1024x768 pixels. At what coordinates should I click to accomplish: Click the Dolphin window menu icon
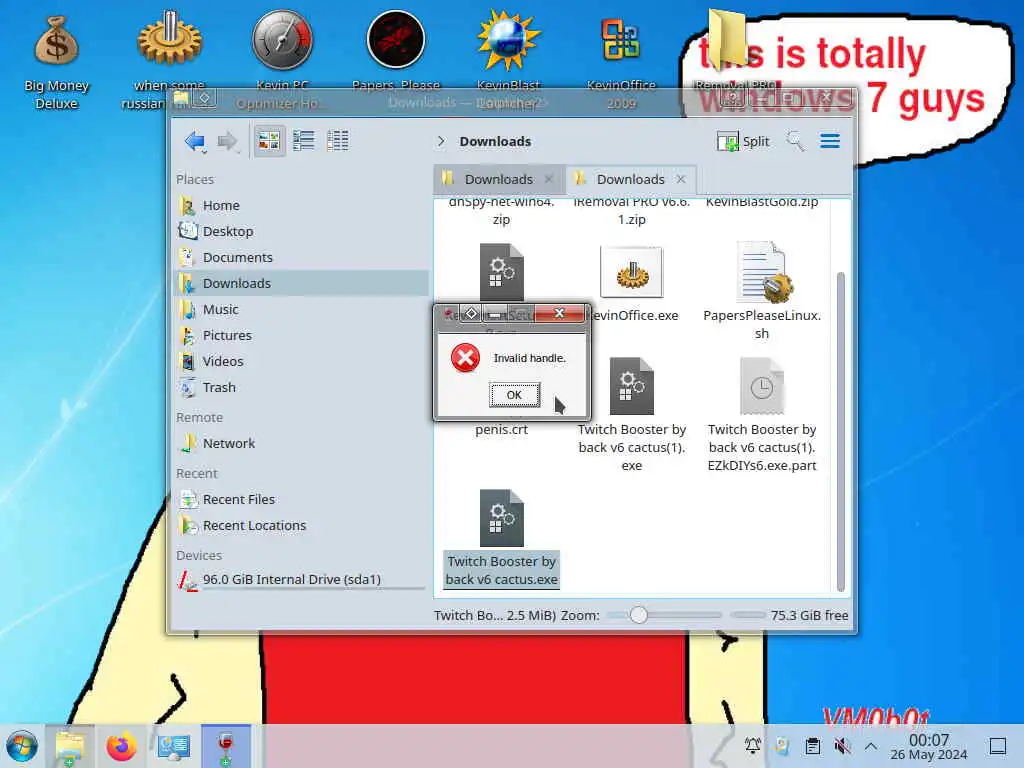click(181, 99)
